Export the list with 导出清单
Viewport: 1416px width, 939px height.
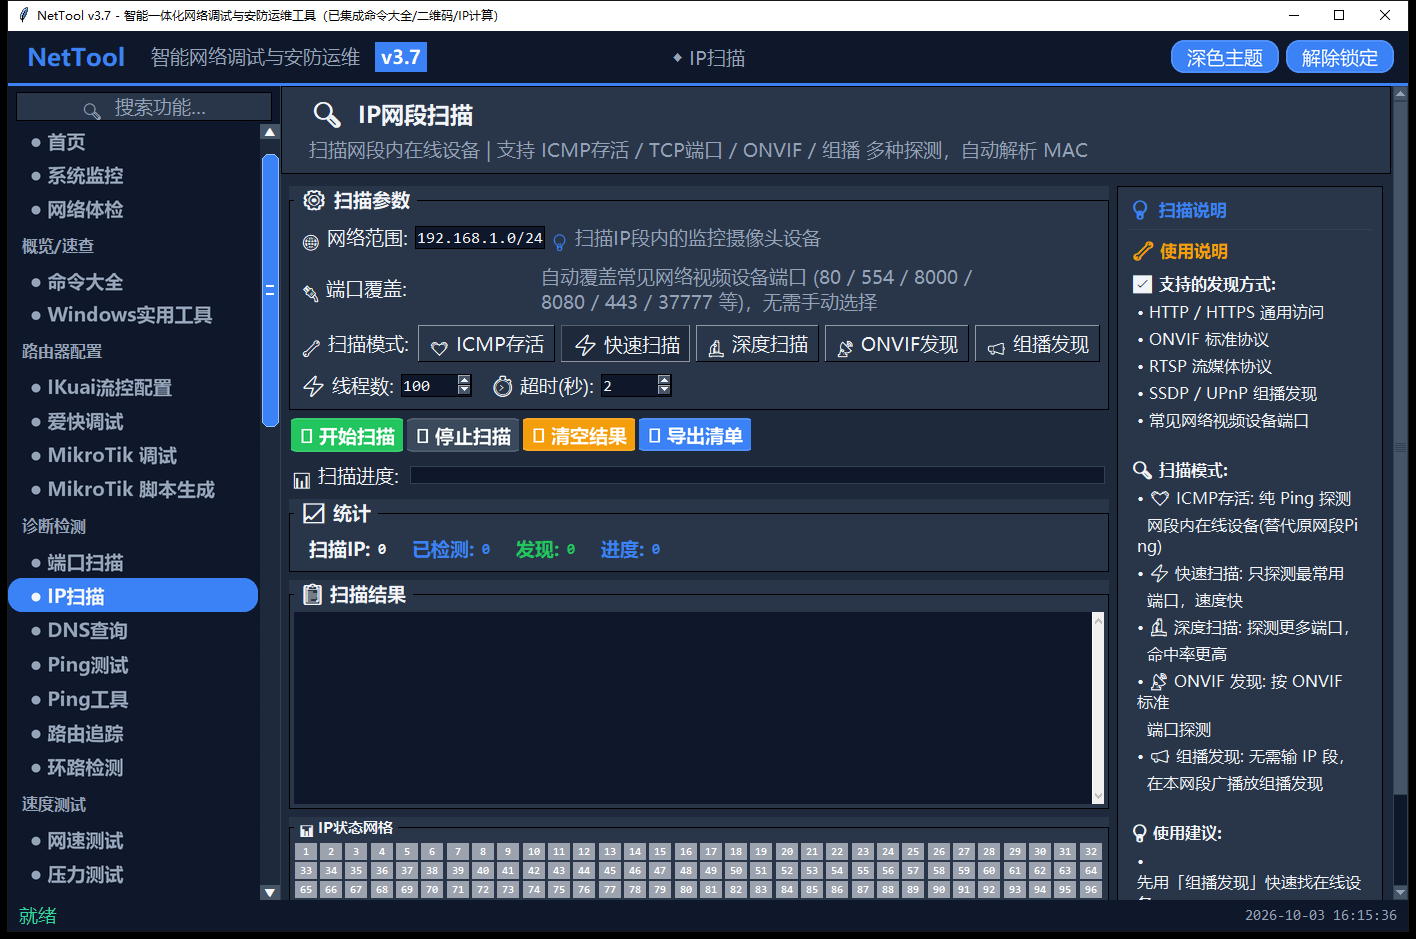[x=695, y=436]
